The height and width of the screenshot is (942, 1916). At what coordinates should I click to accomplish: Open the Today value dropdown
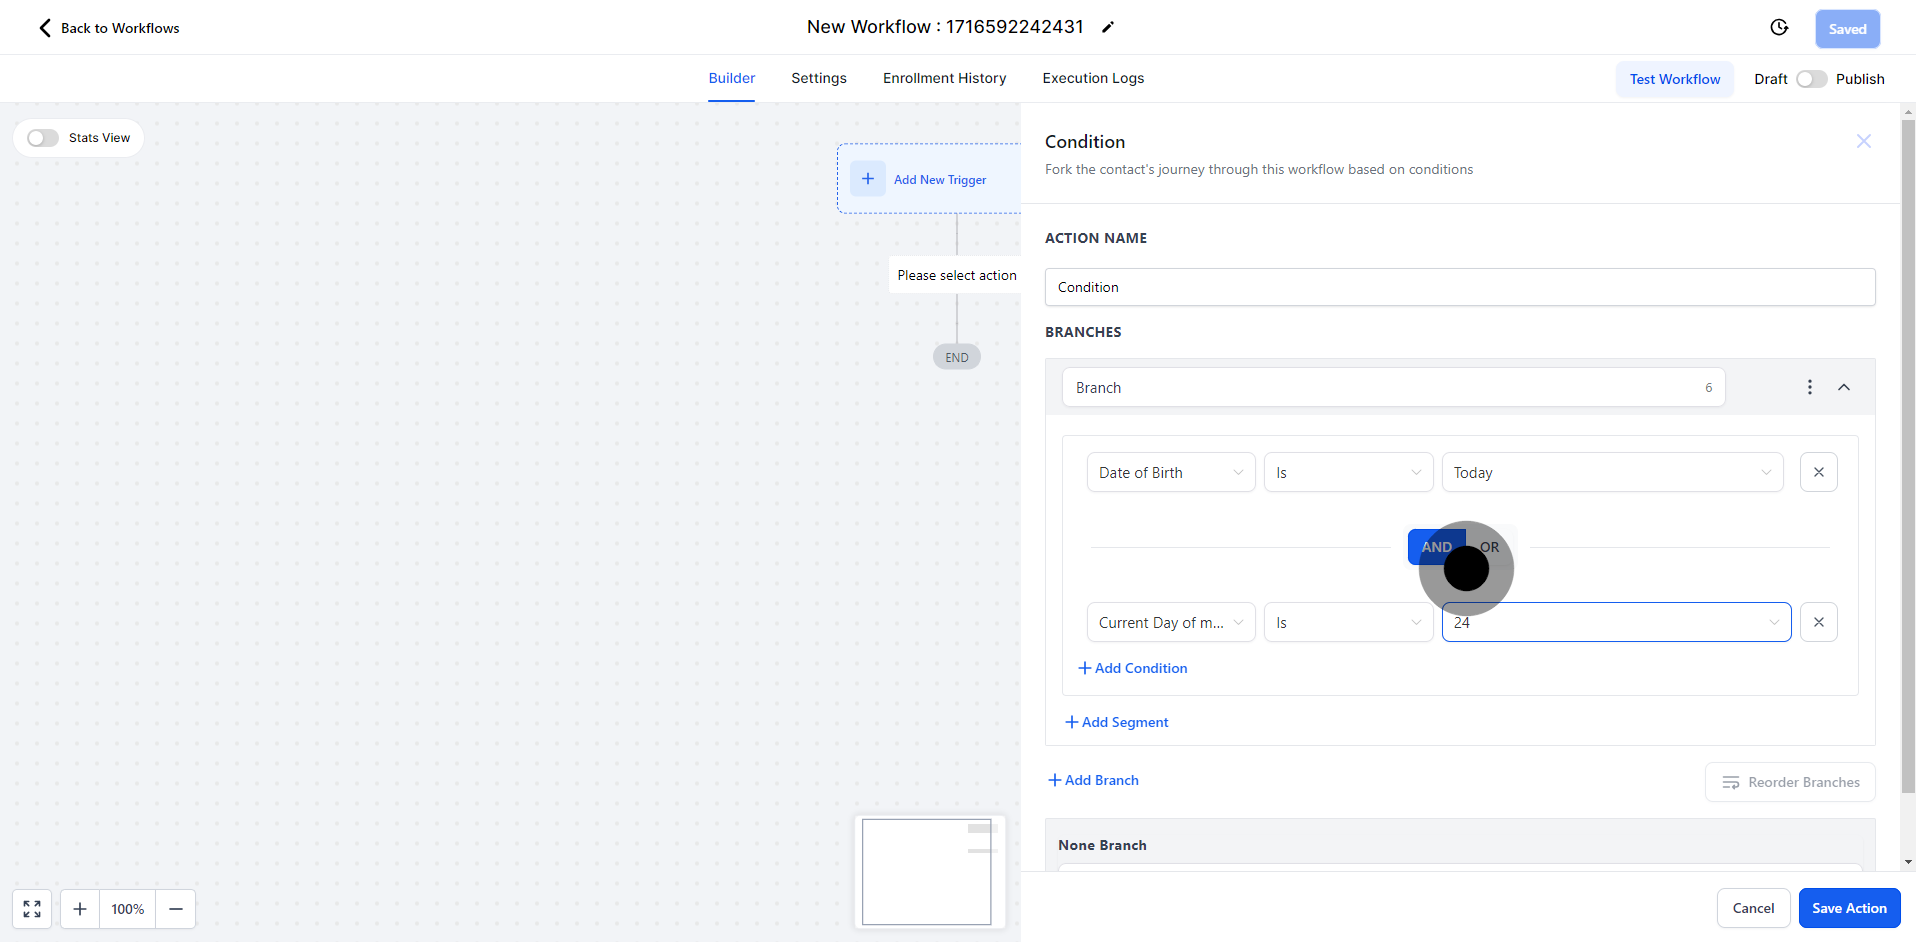1611,472
